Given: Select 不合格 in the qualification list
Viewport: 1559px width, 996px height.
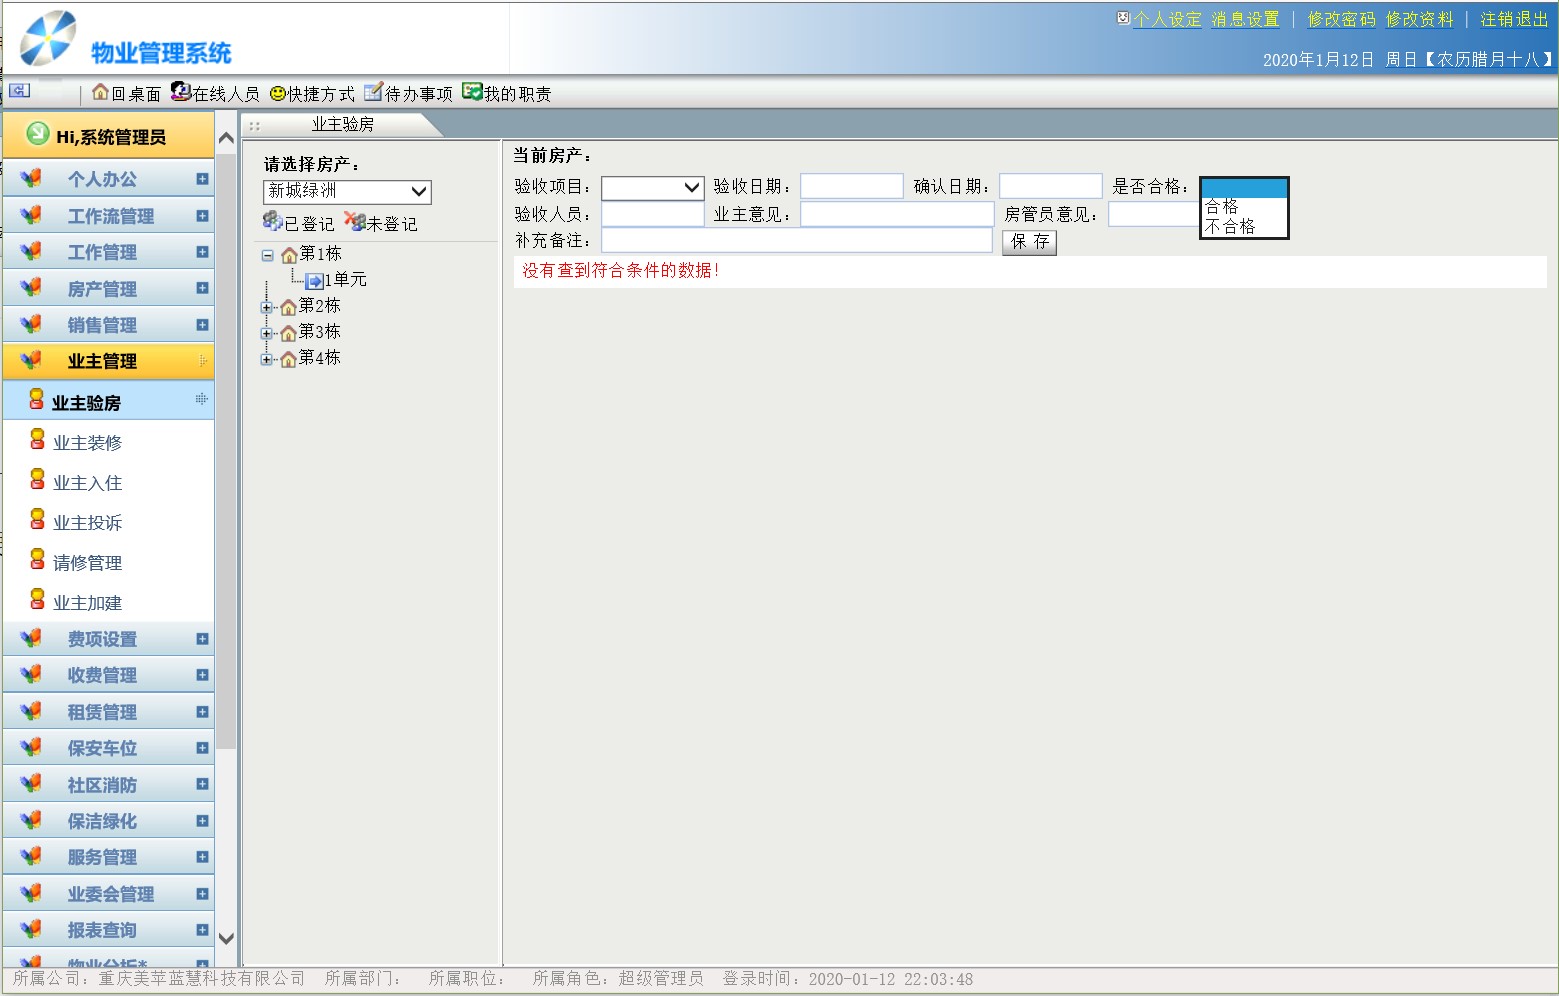Looking at the screenshot, I should coord(1230,227).
